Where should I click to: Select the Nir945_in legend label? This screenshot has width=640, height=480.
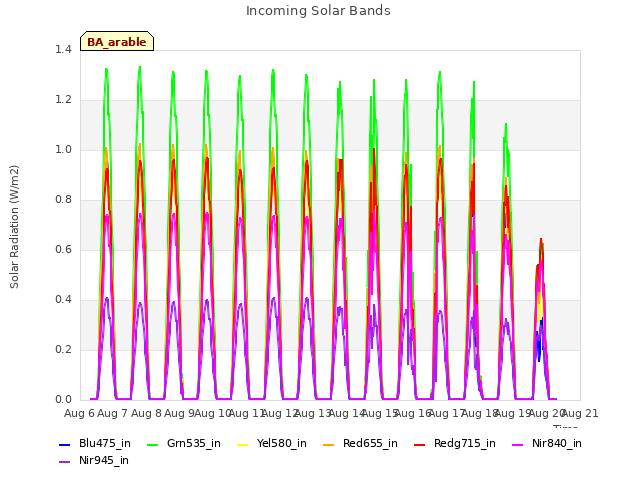[x=104, y=460]
